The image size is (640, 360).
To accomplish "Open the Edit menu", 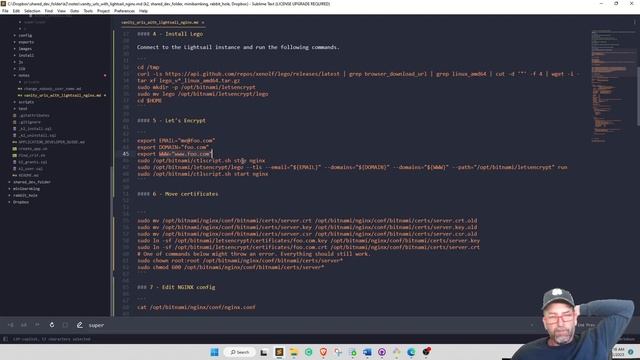I will 16,11.
